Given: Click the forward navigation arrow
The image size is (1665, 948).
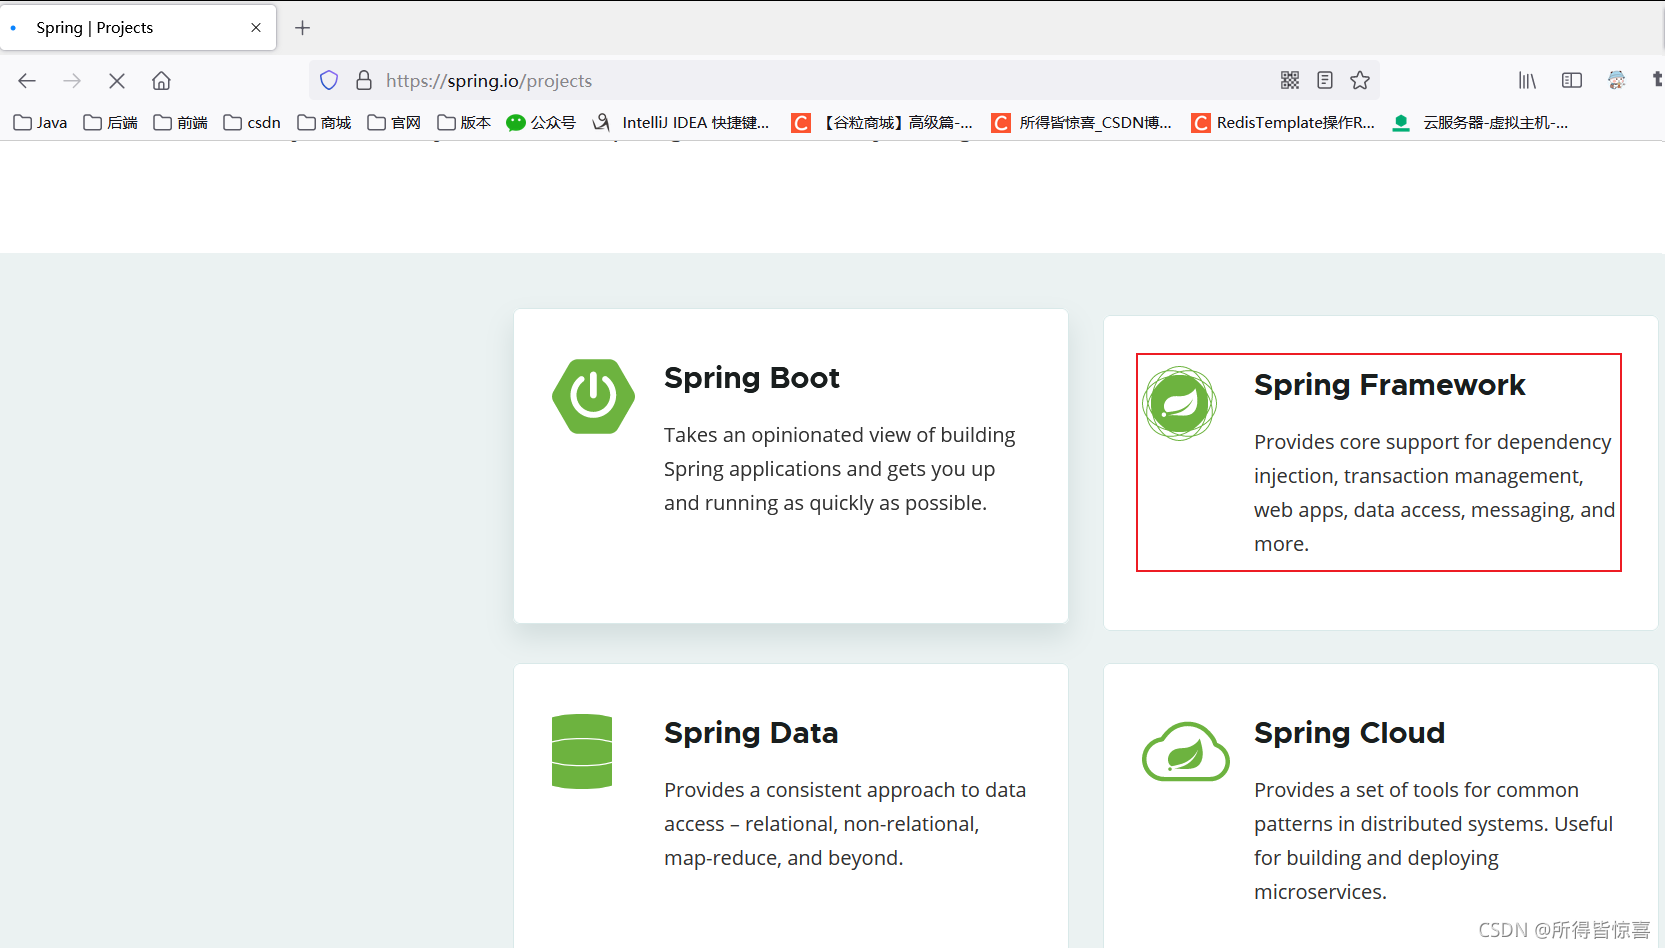Looking at the screenshot, I should tap(72, 81).
